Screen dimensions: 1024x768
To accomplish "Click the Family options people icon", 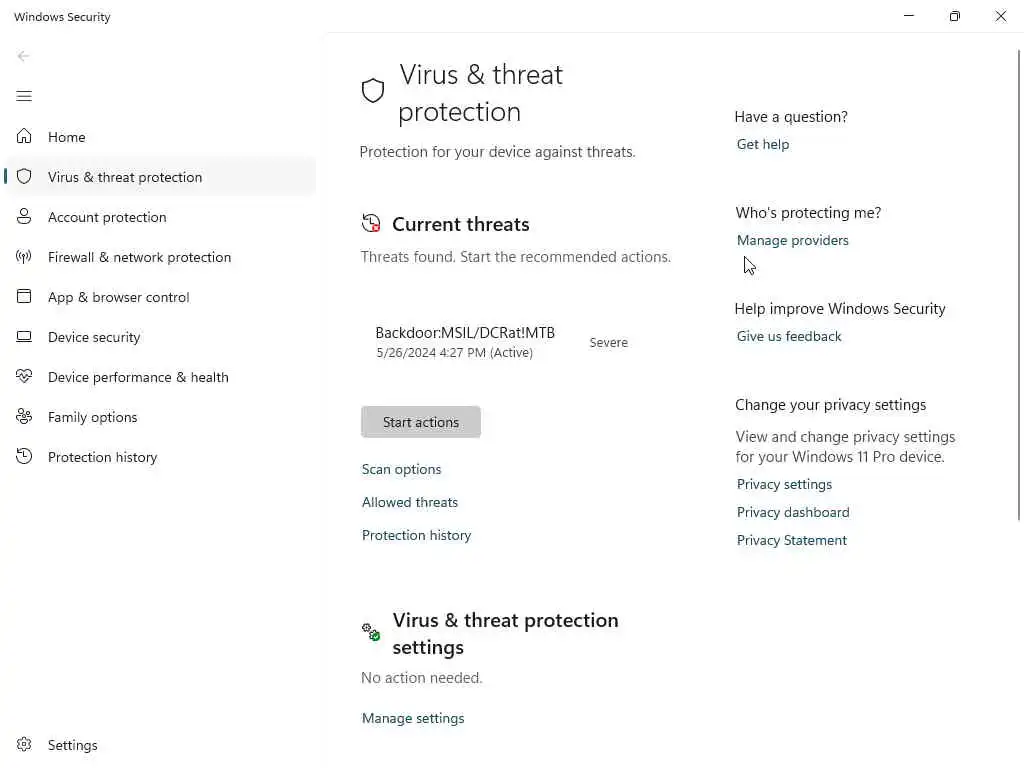I will (24, 417).
